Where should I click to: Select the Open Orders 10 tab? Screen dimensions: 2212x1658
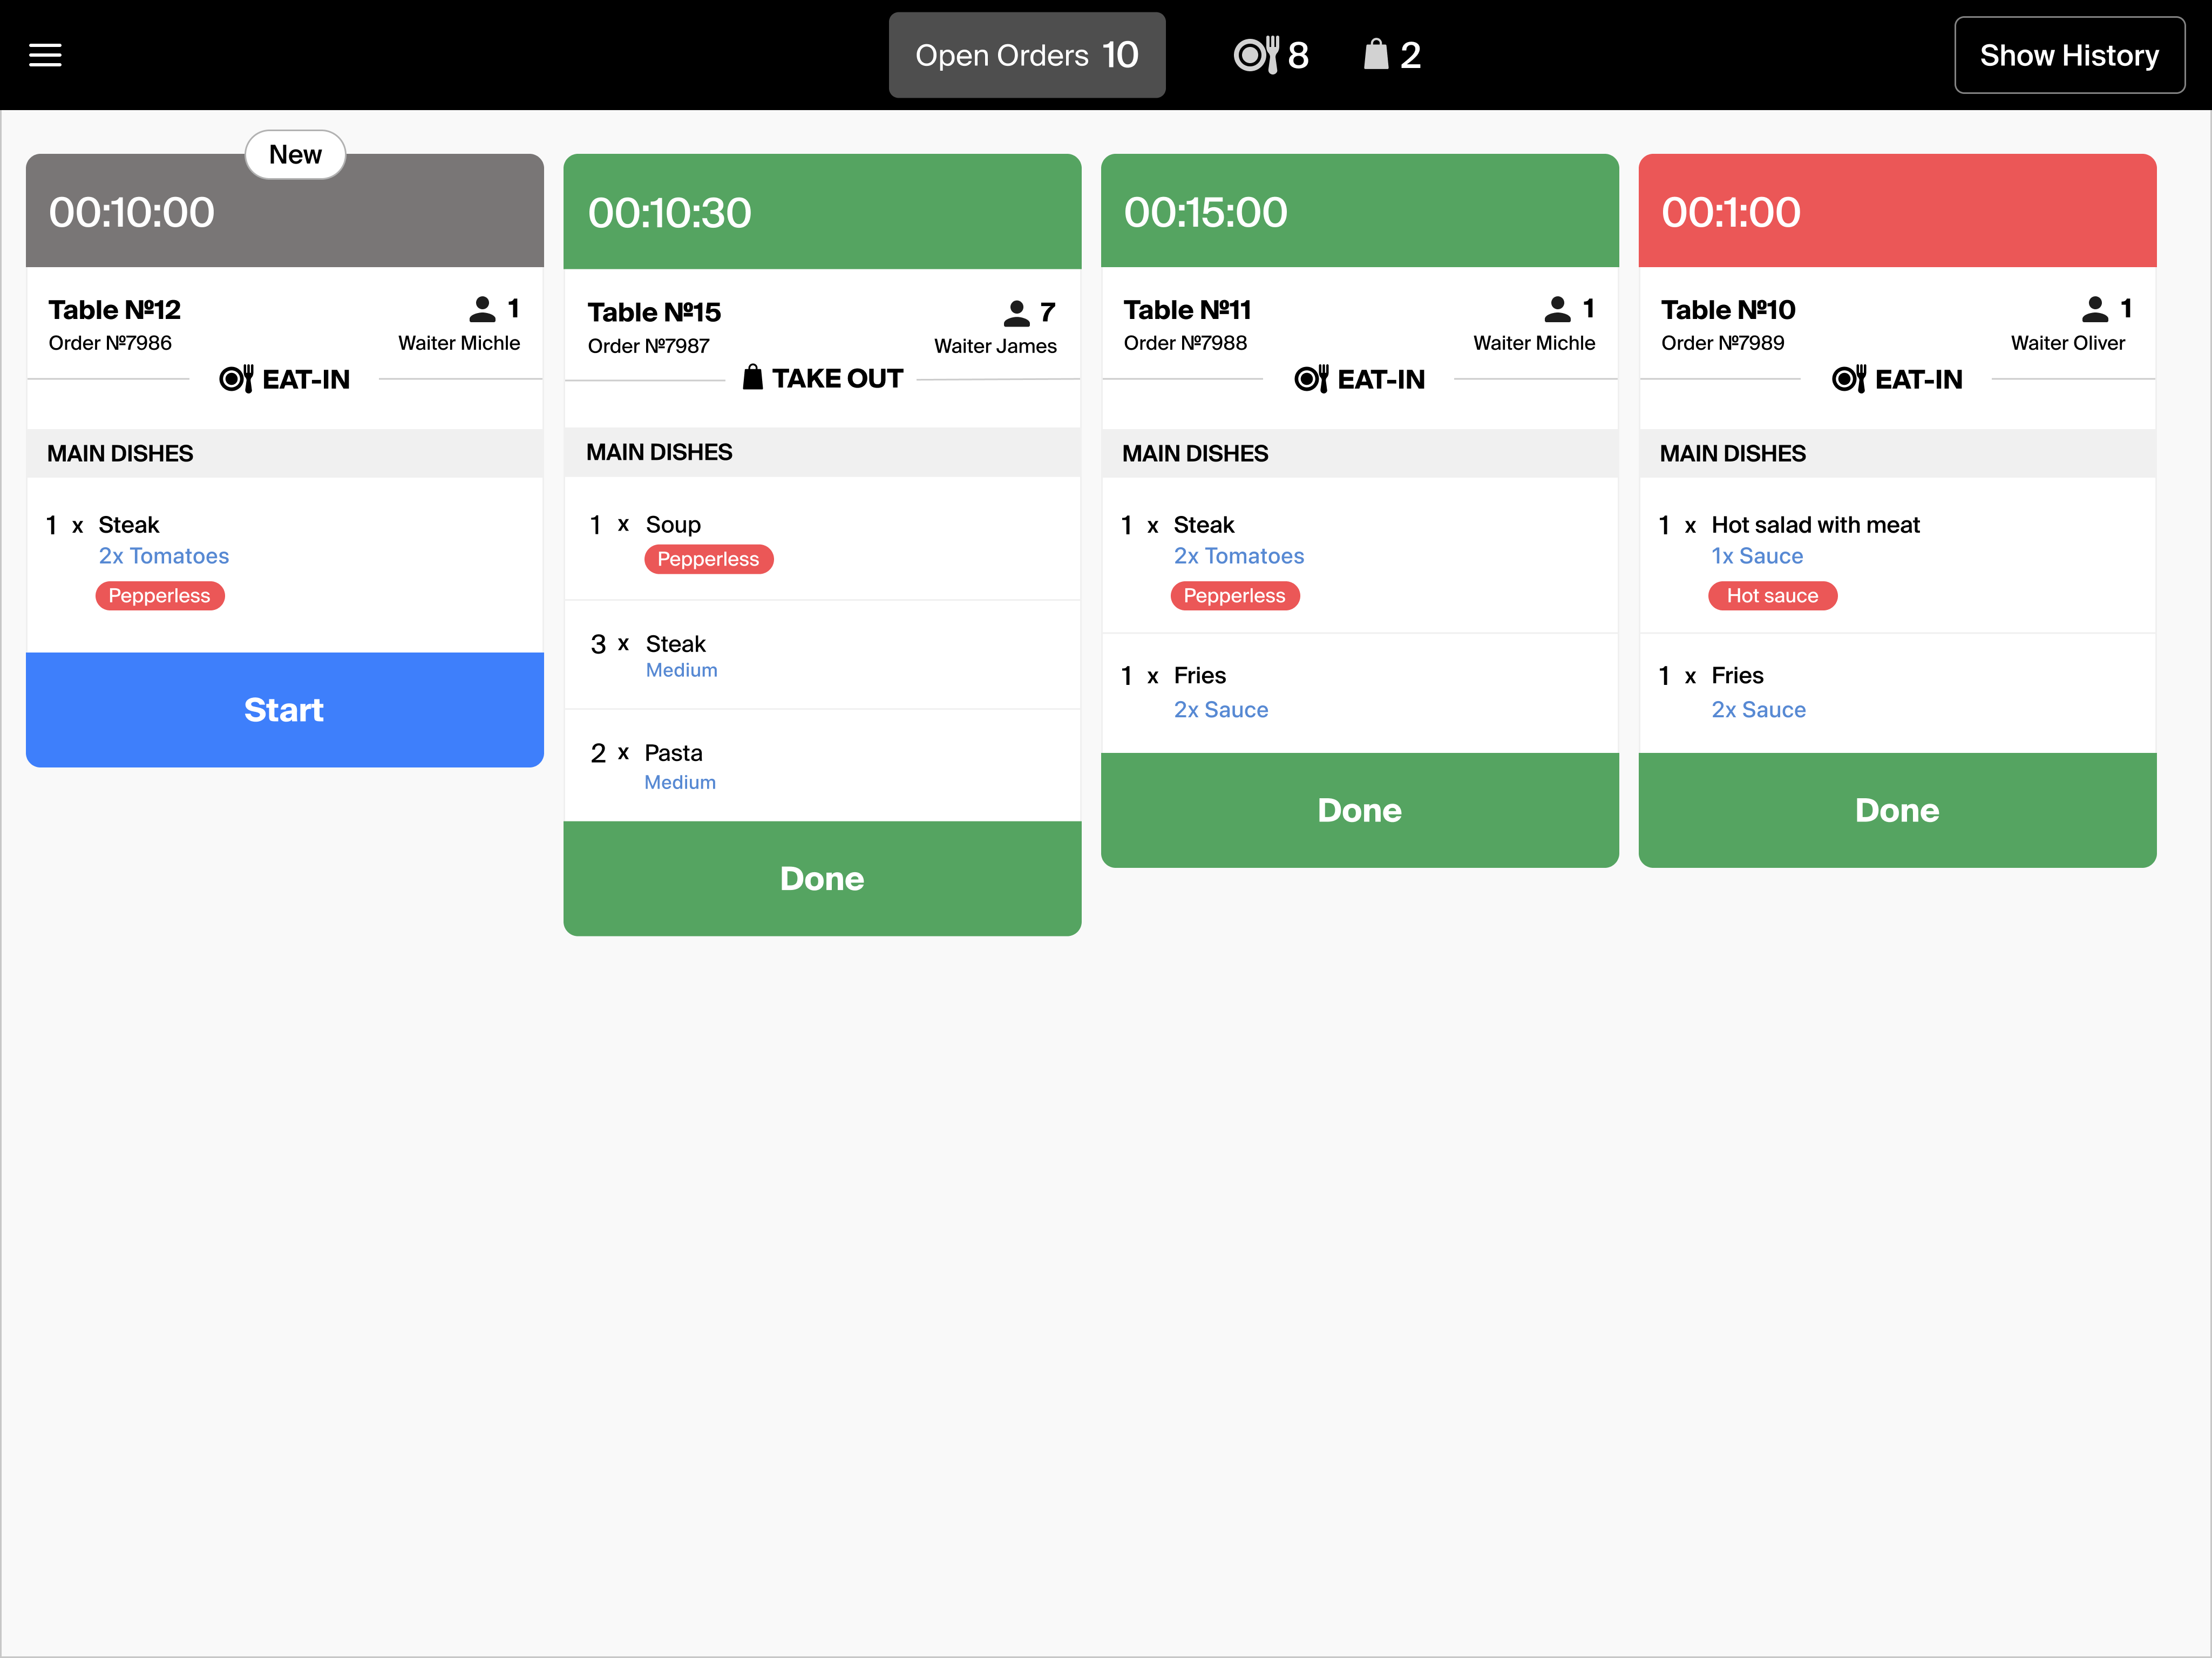tap(1027, 55)
